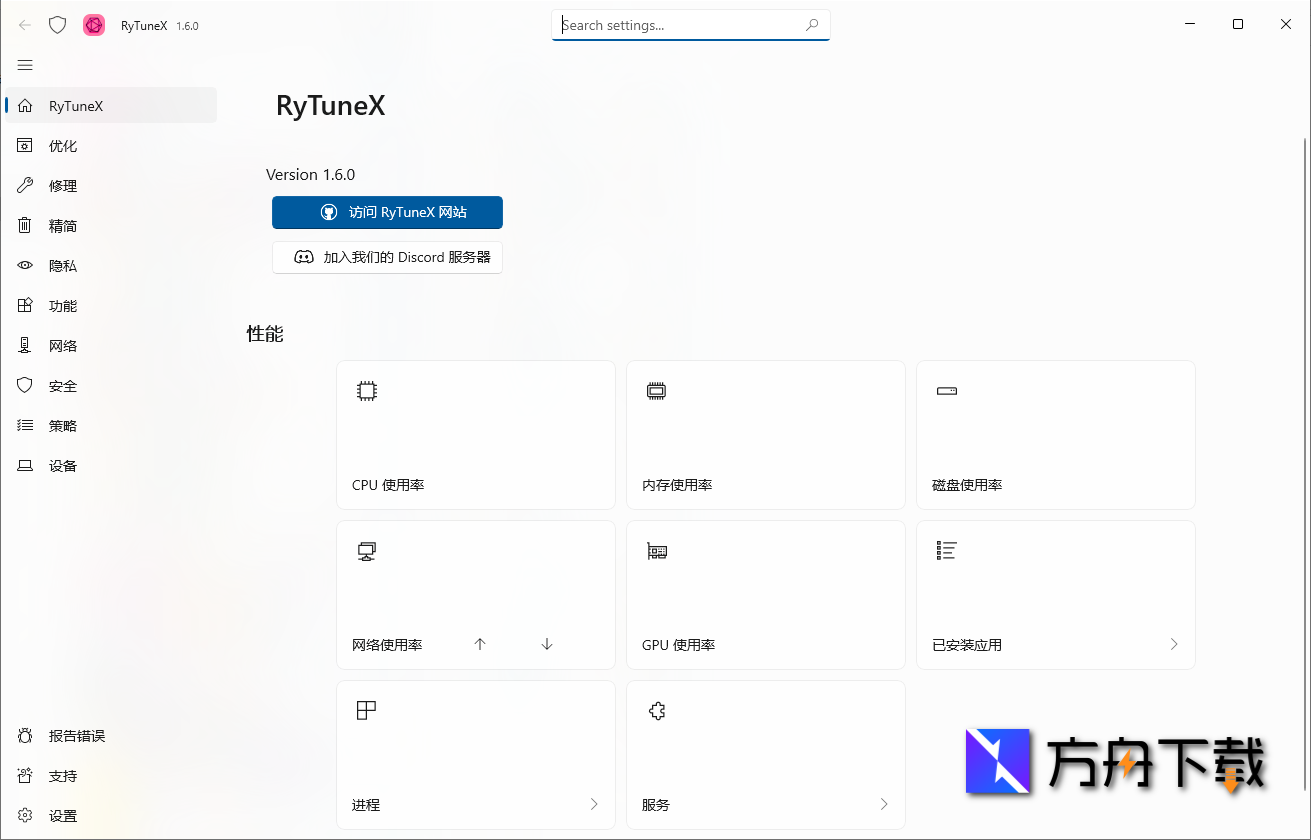The height and width of the screenshot is (840, 1311).
Task: Click the 报告错误 bug report icon
Action: pos(25,735)
